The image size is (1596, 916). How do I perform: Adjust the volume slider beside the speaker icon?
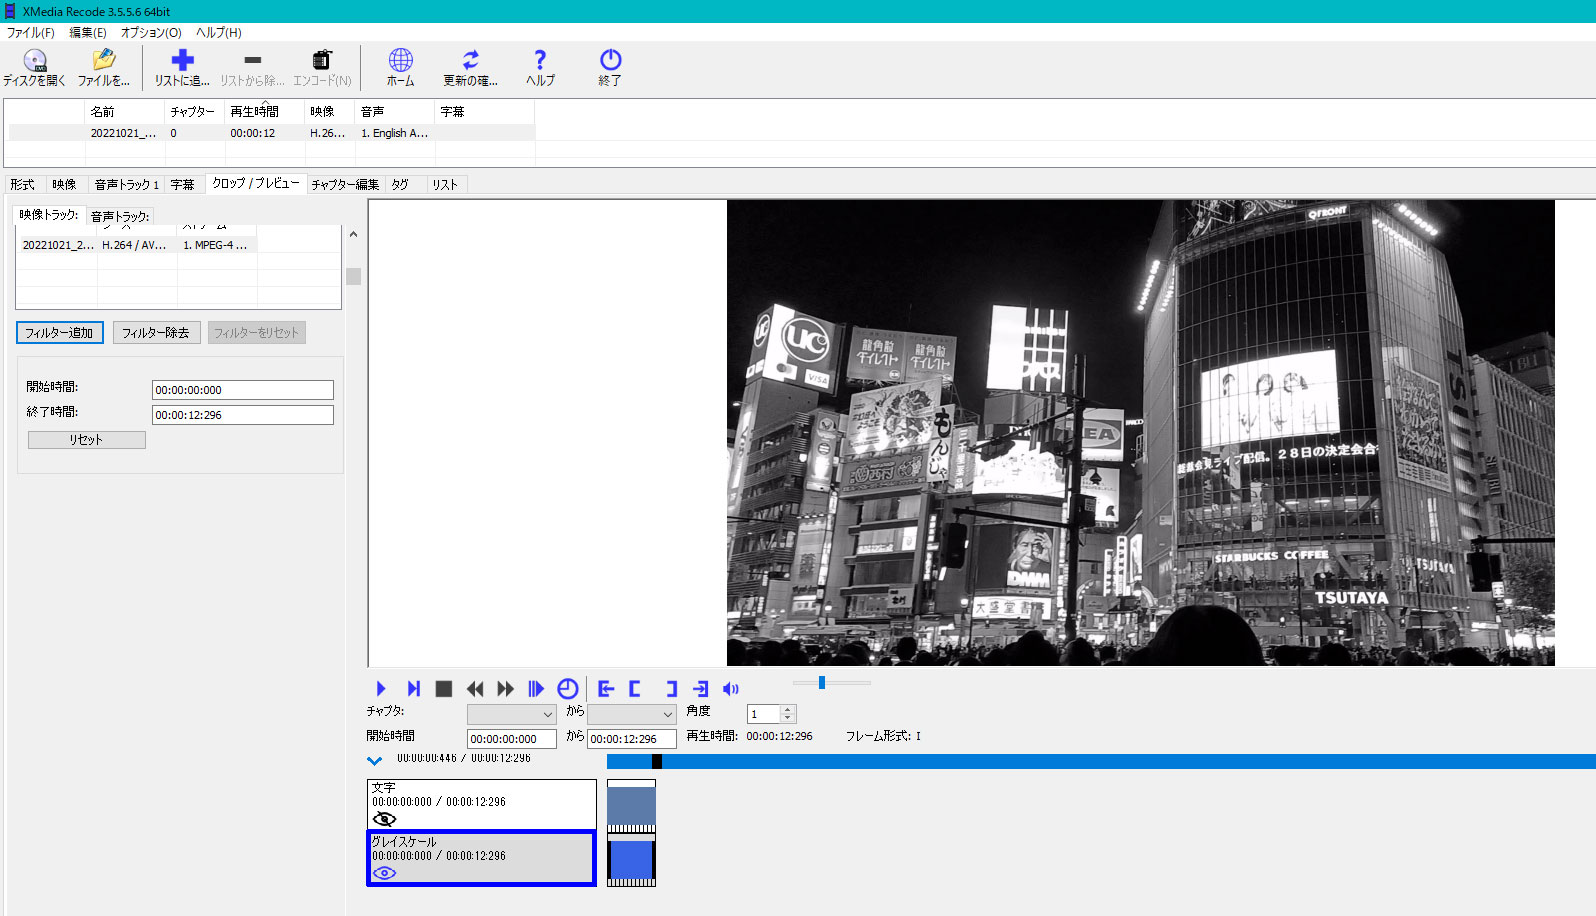[x=831, y=683]
